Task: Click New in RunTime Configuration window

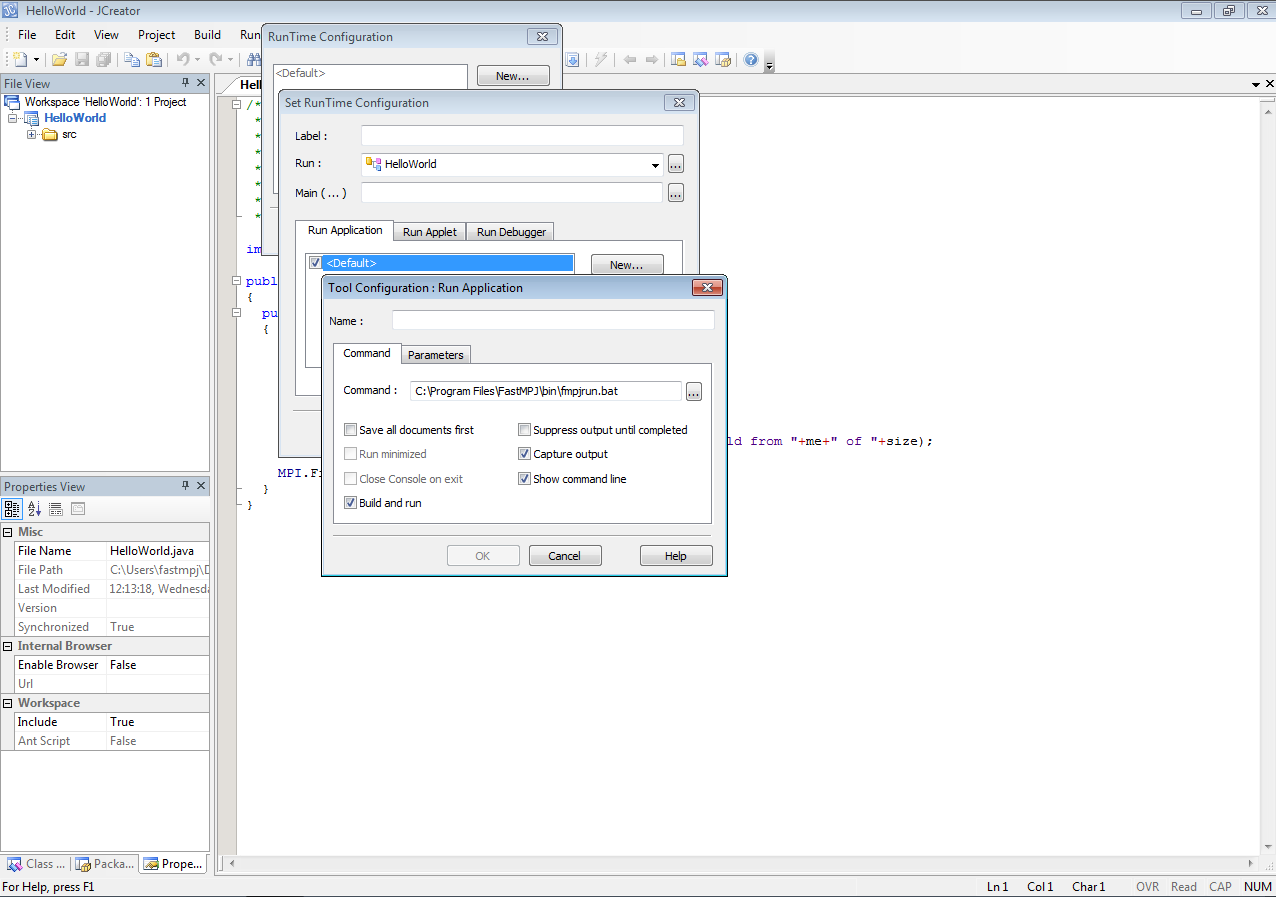Action: [513, 76]
